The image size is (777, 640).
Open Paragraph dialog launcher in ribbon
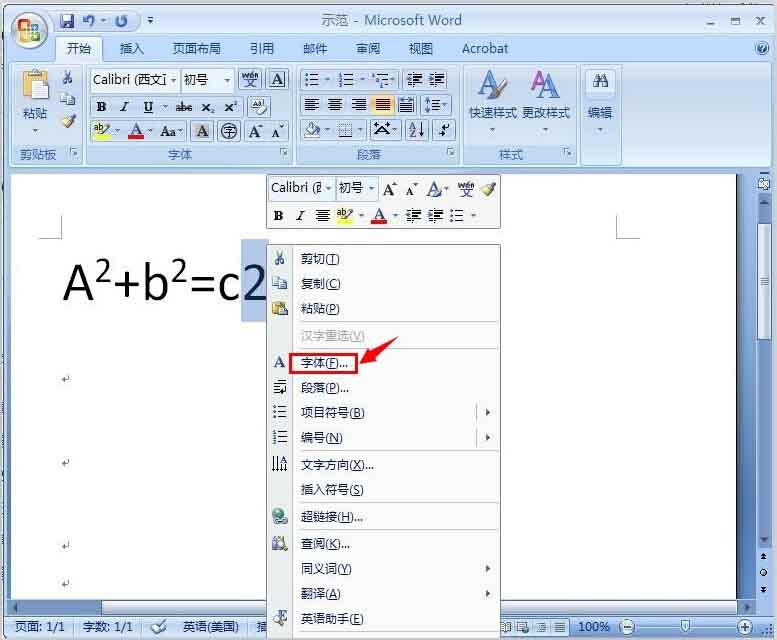450,152
